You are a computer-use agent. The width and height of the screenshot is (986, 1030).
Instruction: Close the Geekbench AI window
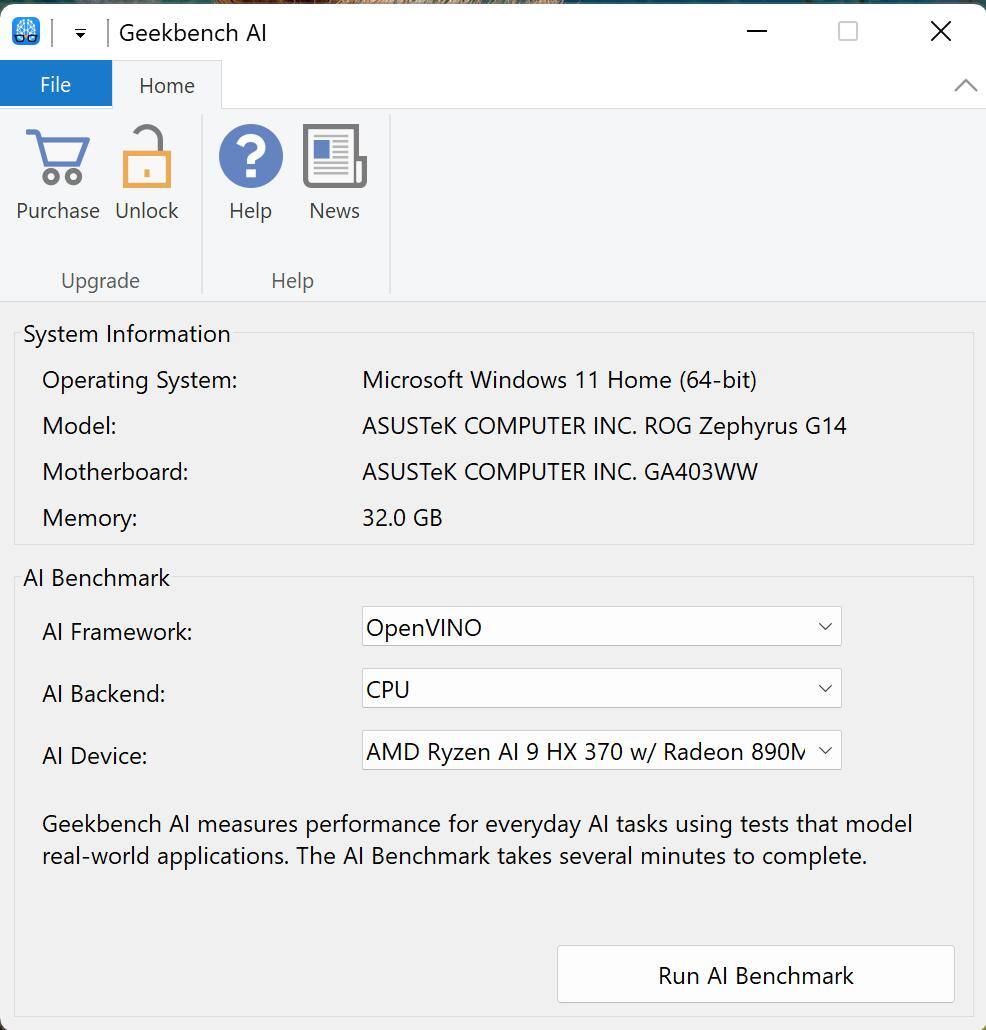(x=940, y=32)
